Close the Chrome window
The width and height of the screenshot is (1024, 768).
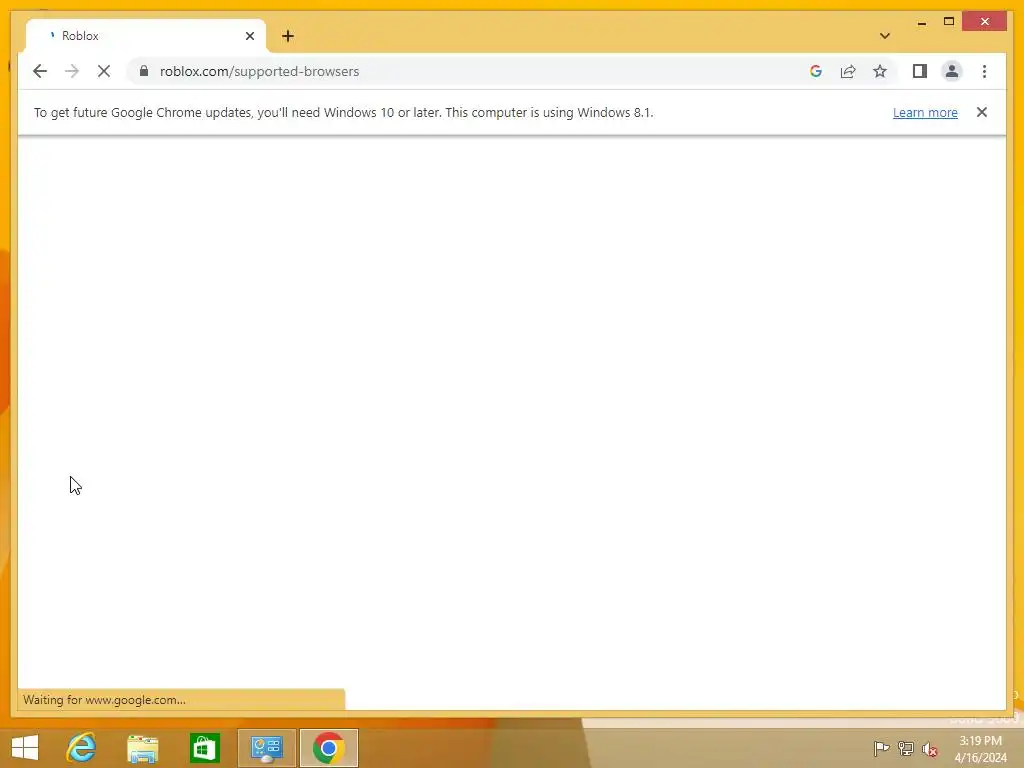click(x=984, y=22)
